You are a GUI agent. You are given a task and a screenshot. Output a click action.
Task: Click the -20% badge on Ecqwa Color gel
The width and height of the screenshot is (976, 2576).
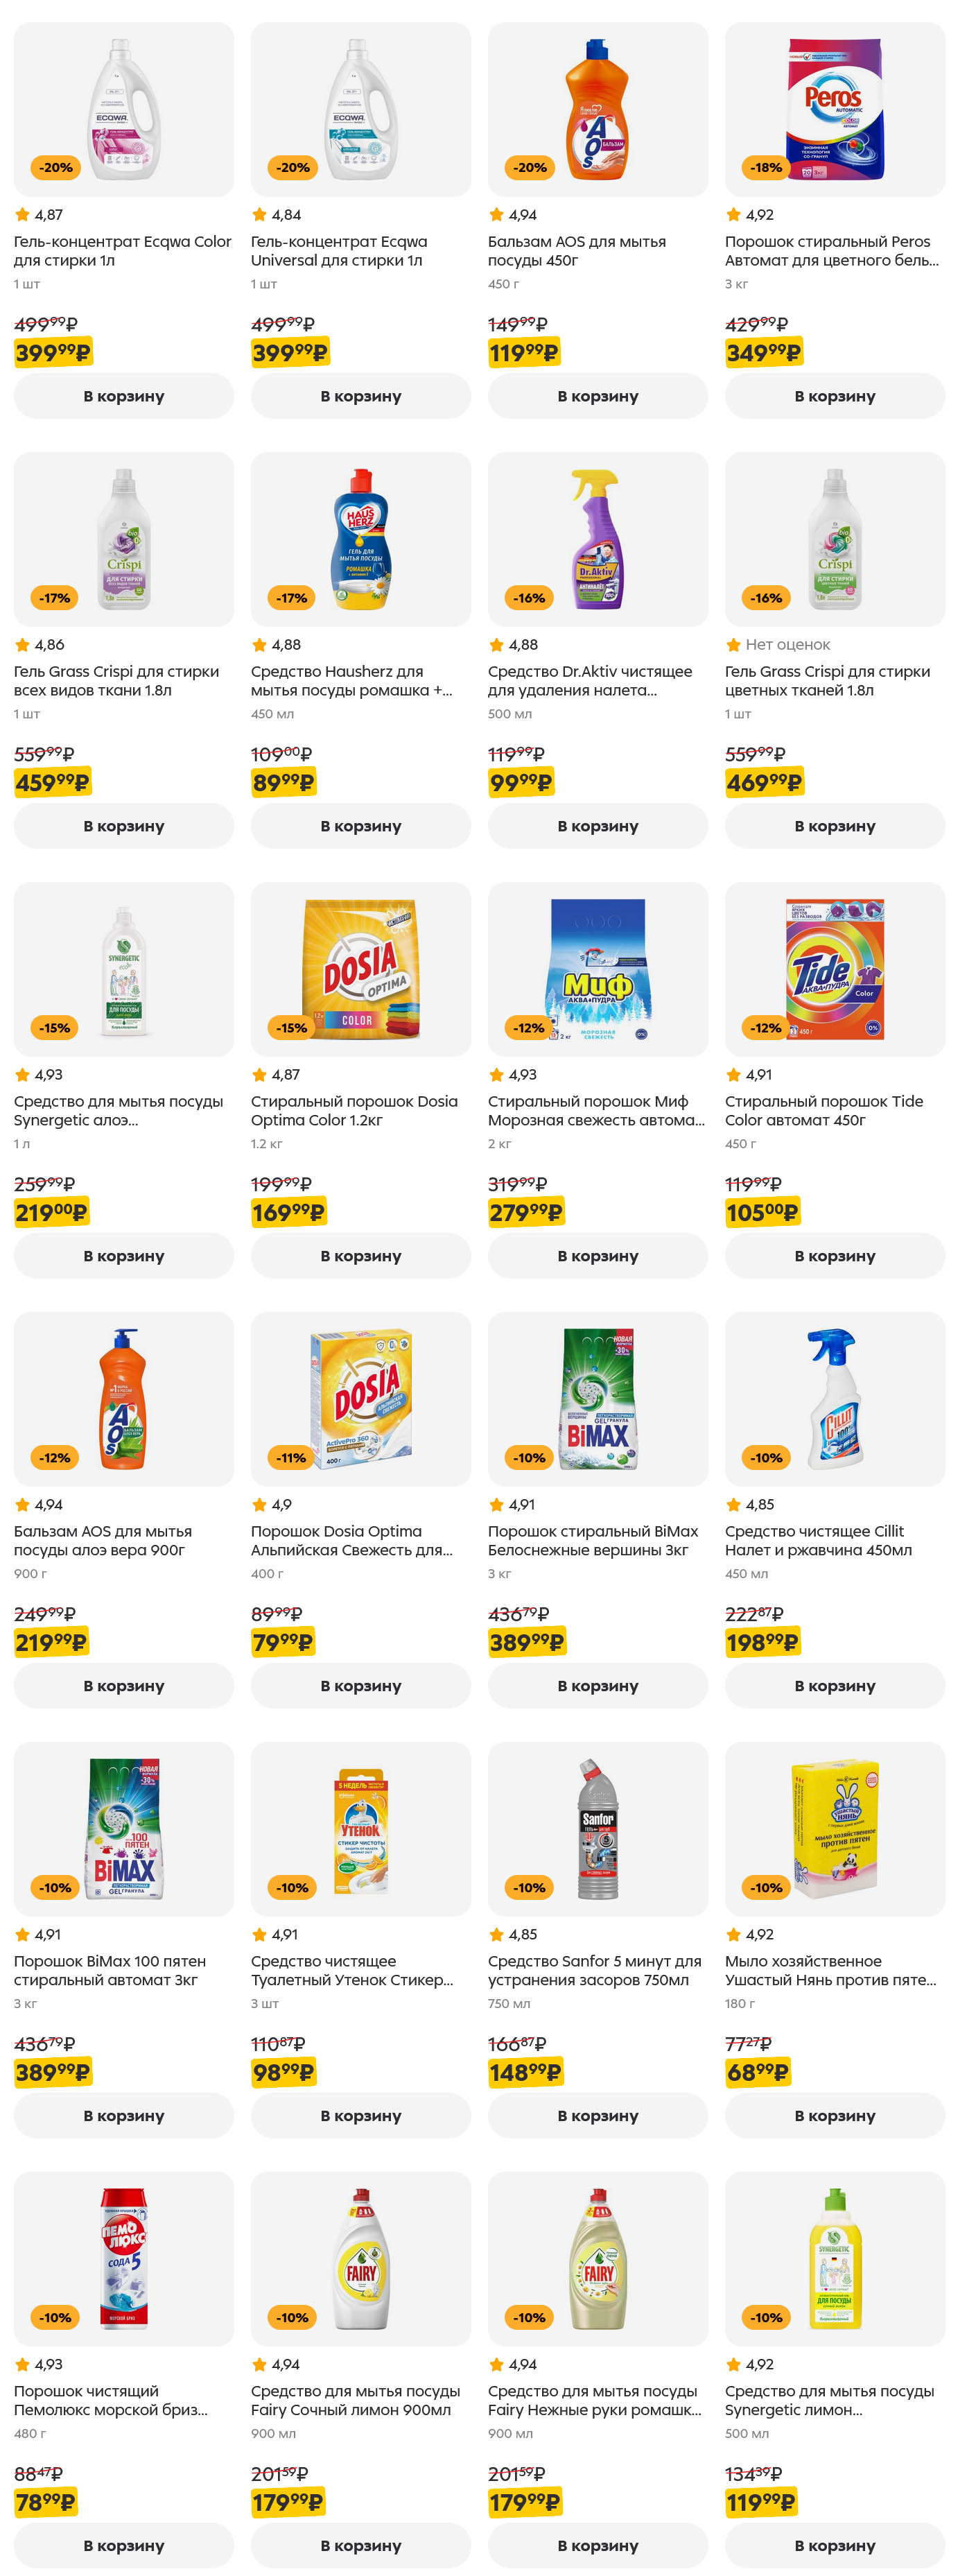click(x=56, y=168)
